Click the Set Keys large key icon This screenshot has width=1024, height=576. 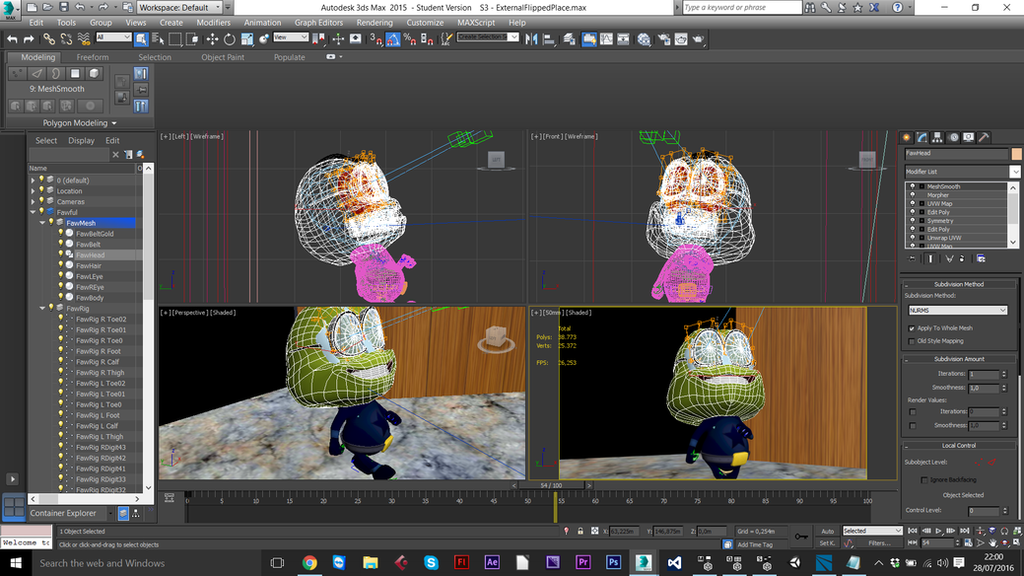[x=801, y=536]
